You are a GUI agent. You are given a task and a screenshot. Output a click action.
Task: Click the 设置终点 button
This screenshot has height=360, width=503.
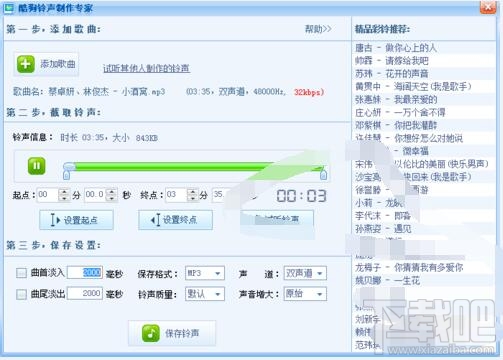pyautogui.click(x=175, y=220)
